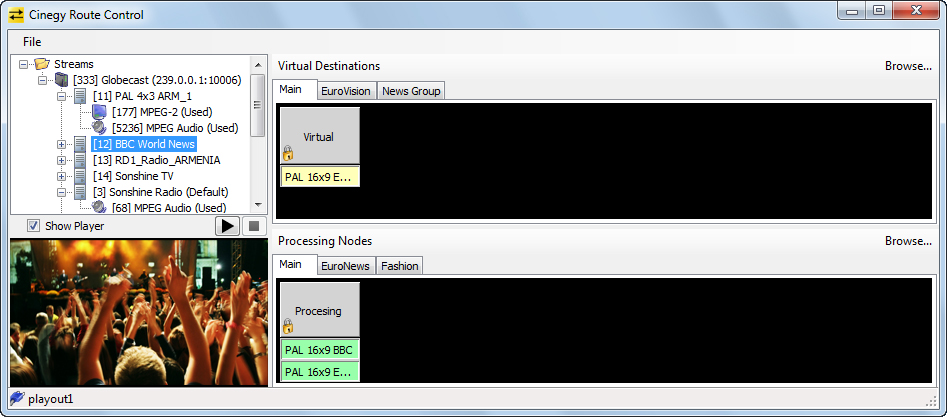947x417 pixels.
Task: Open the Fashion processing nodes tab
Action: coord(400,266)
